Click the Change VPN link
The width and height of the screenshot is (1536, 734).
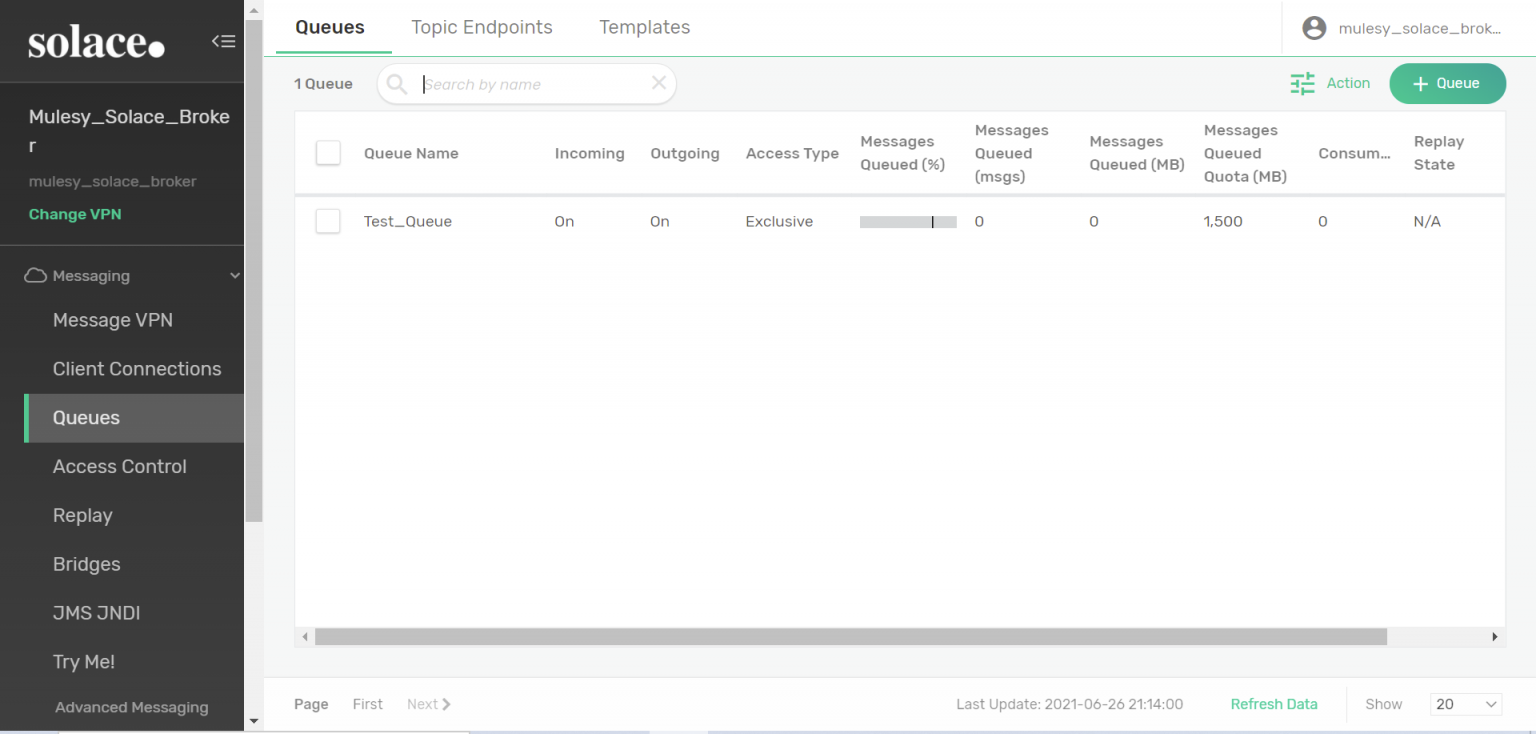point(75,214)
